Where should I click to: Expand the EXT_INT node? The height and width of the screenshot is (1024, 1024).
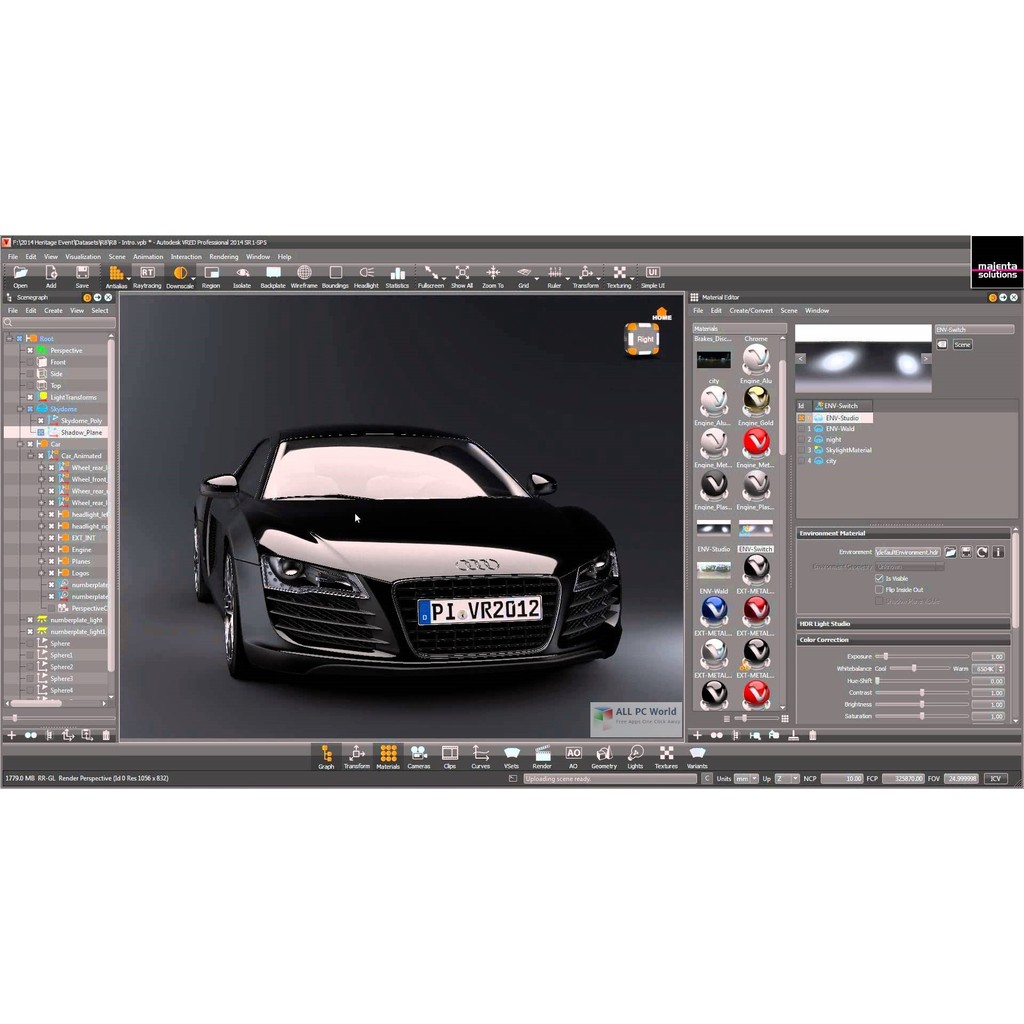(x=40, y=537)
